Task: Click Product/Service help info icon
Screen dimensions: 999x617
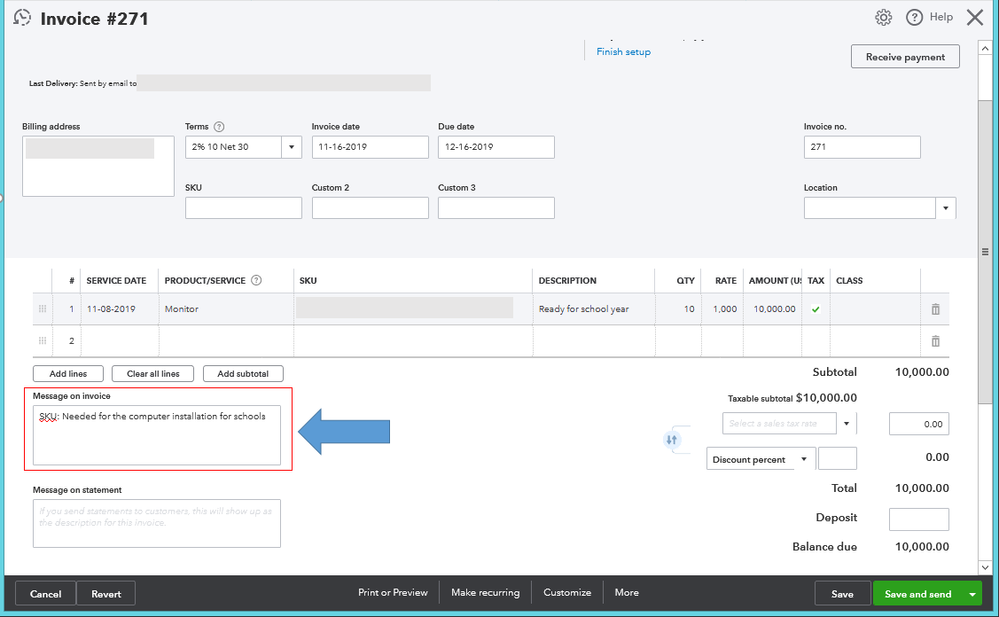Action: point(256,281)
